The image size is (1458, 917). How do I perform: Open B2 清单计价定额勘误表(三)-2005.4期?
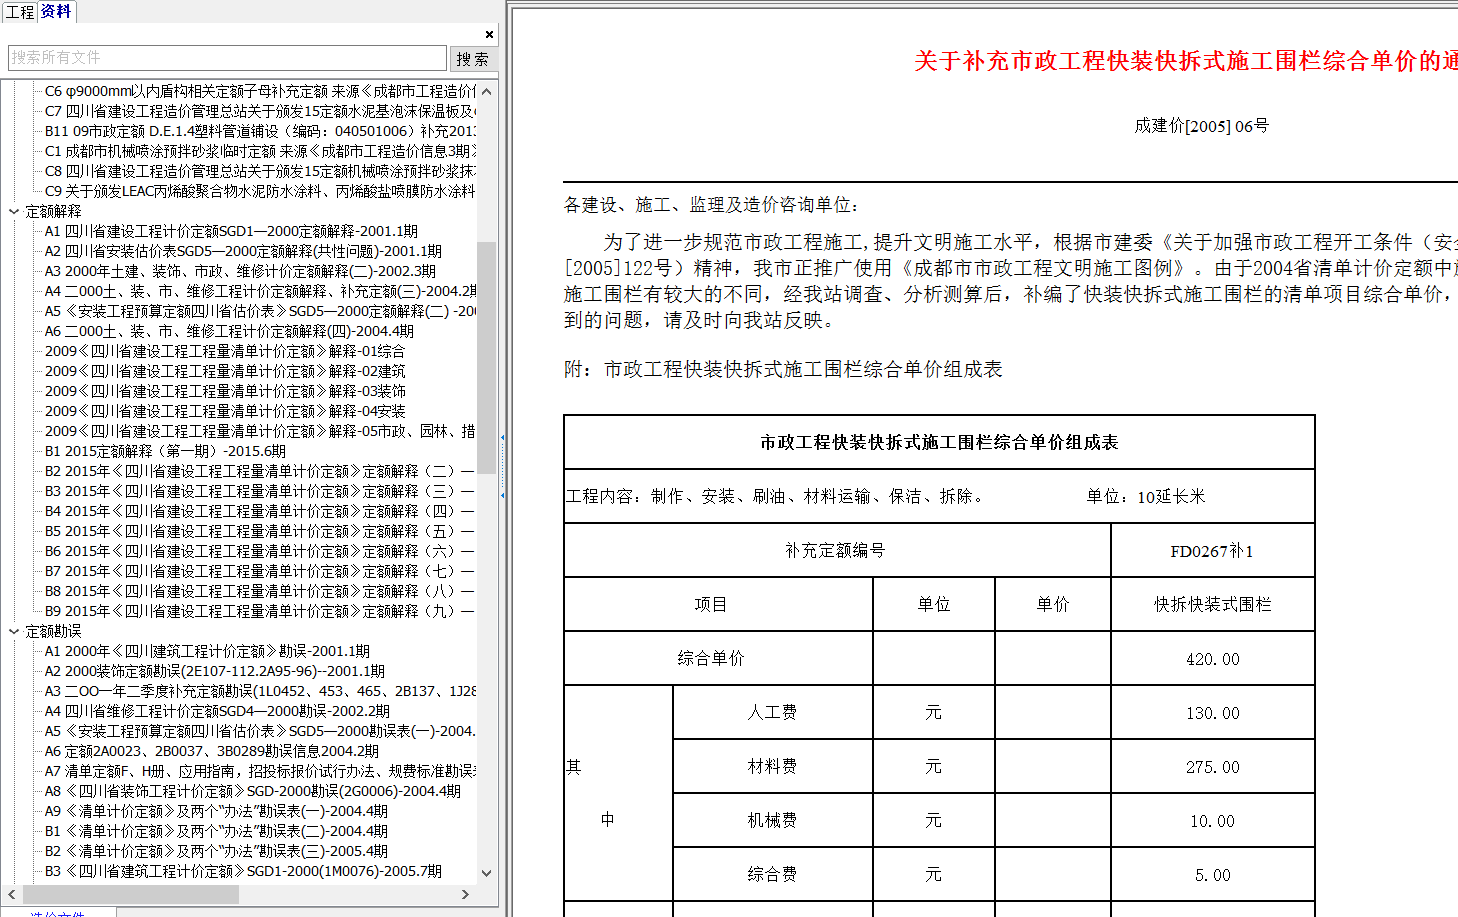click(216, 851)
